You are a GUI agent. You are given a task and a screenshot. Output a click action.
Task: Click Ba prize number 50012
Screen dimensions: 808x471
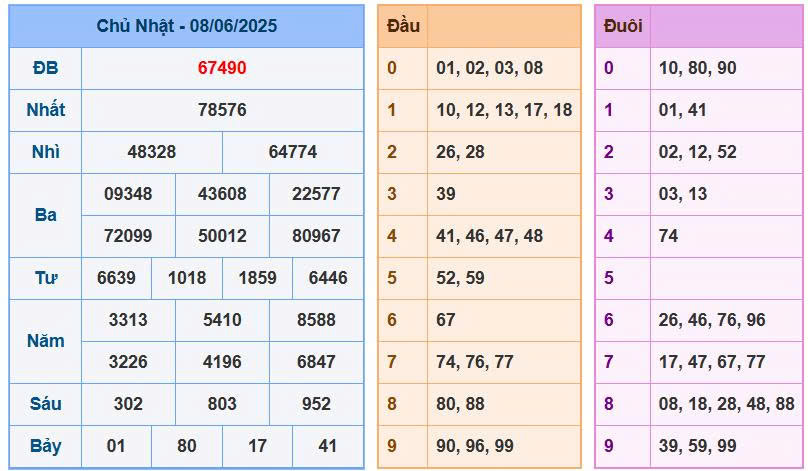pyautogui.click(x=222, y=236)
